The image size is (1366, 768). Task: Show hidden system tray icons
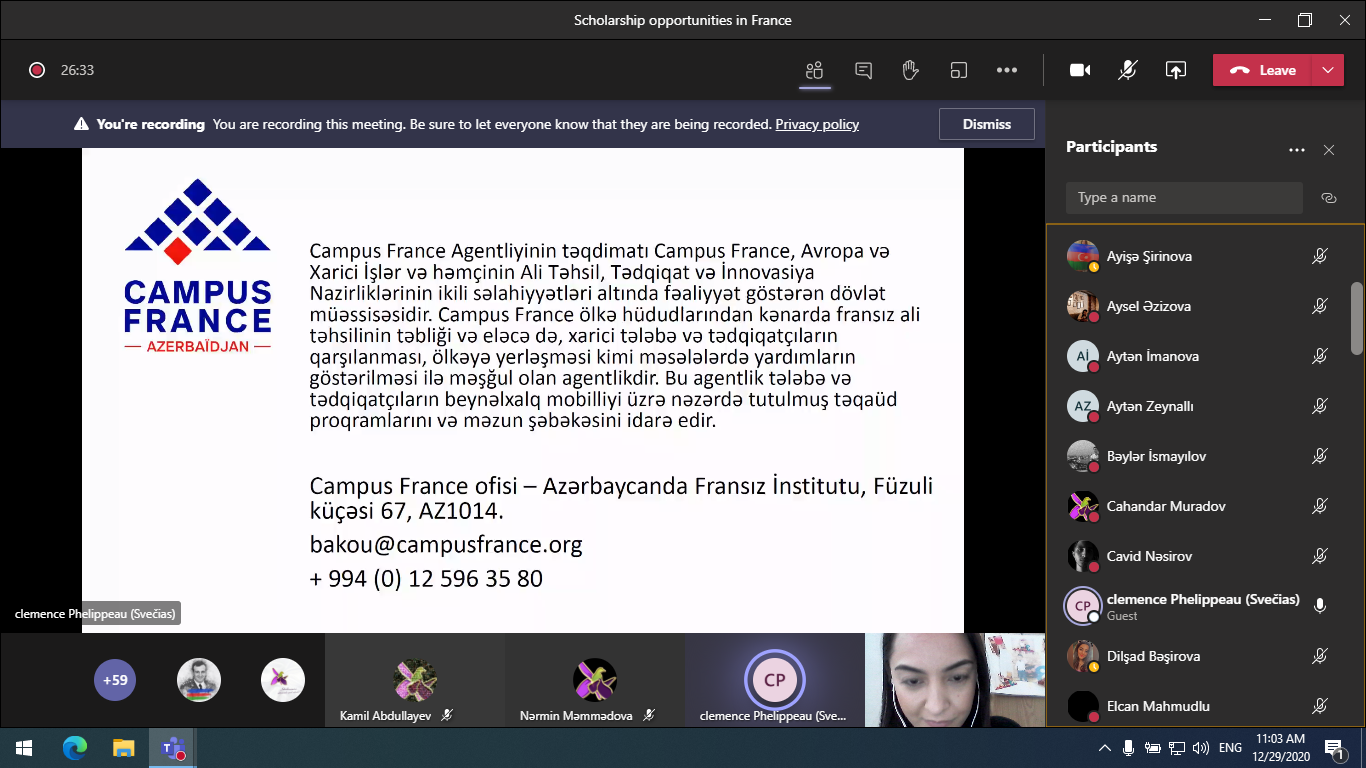point(1105,747)
